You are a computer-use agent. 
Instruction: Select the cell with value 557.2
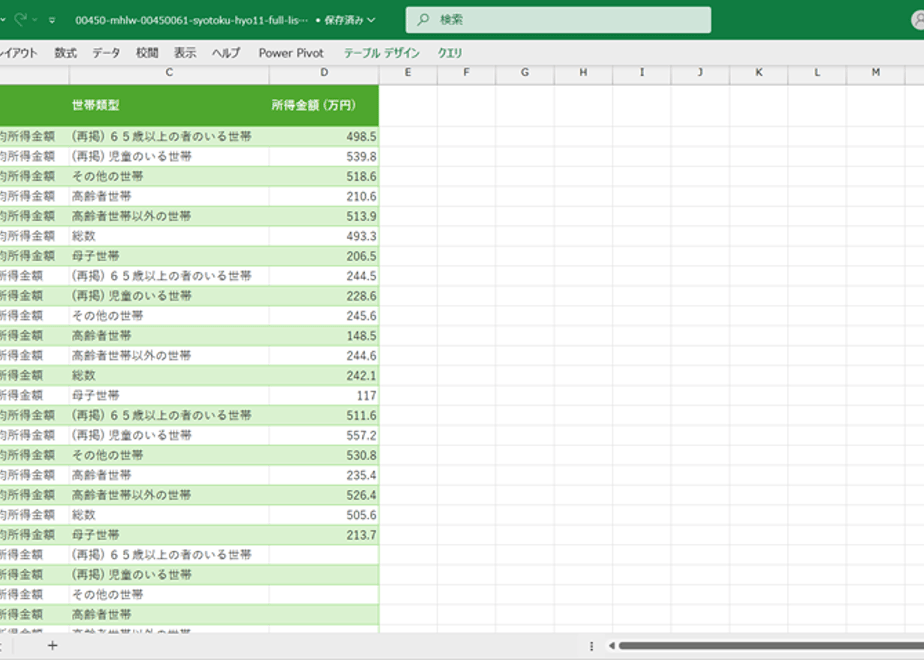click(x=324, y=435)
